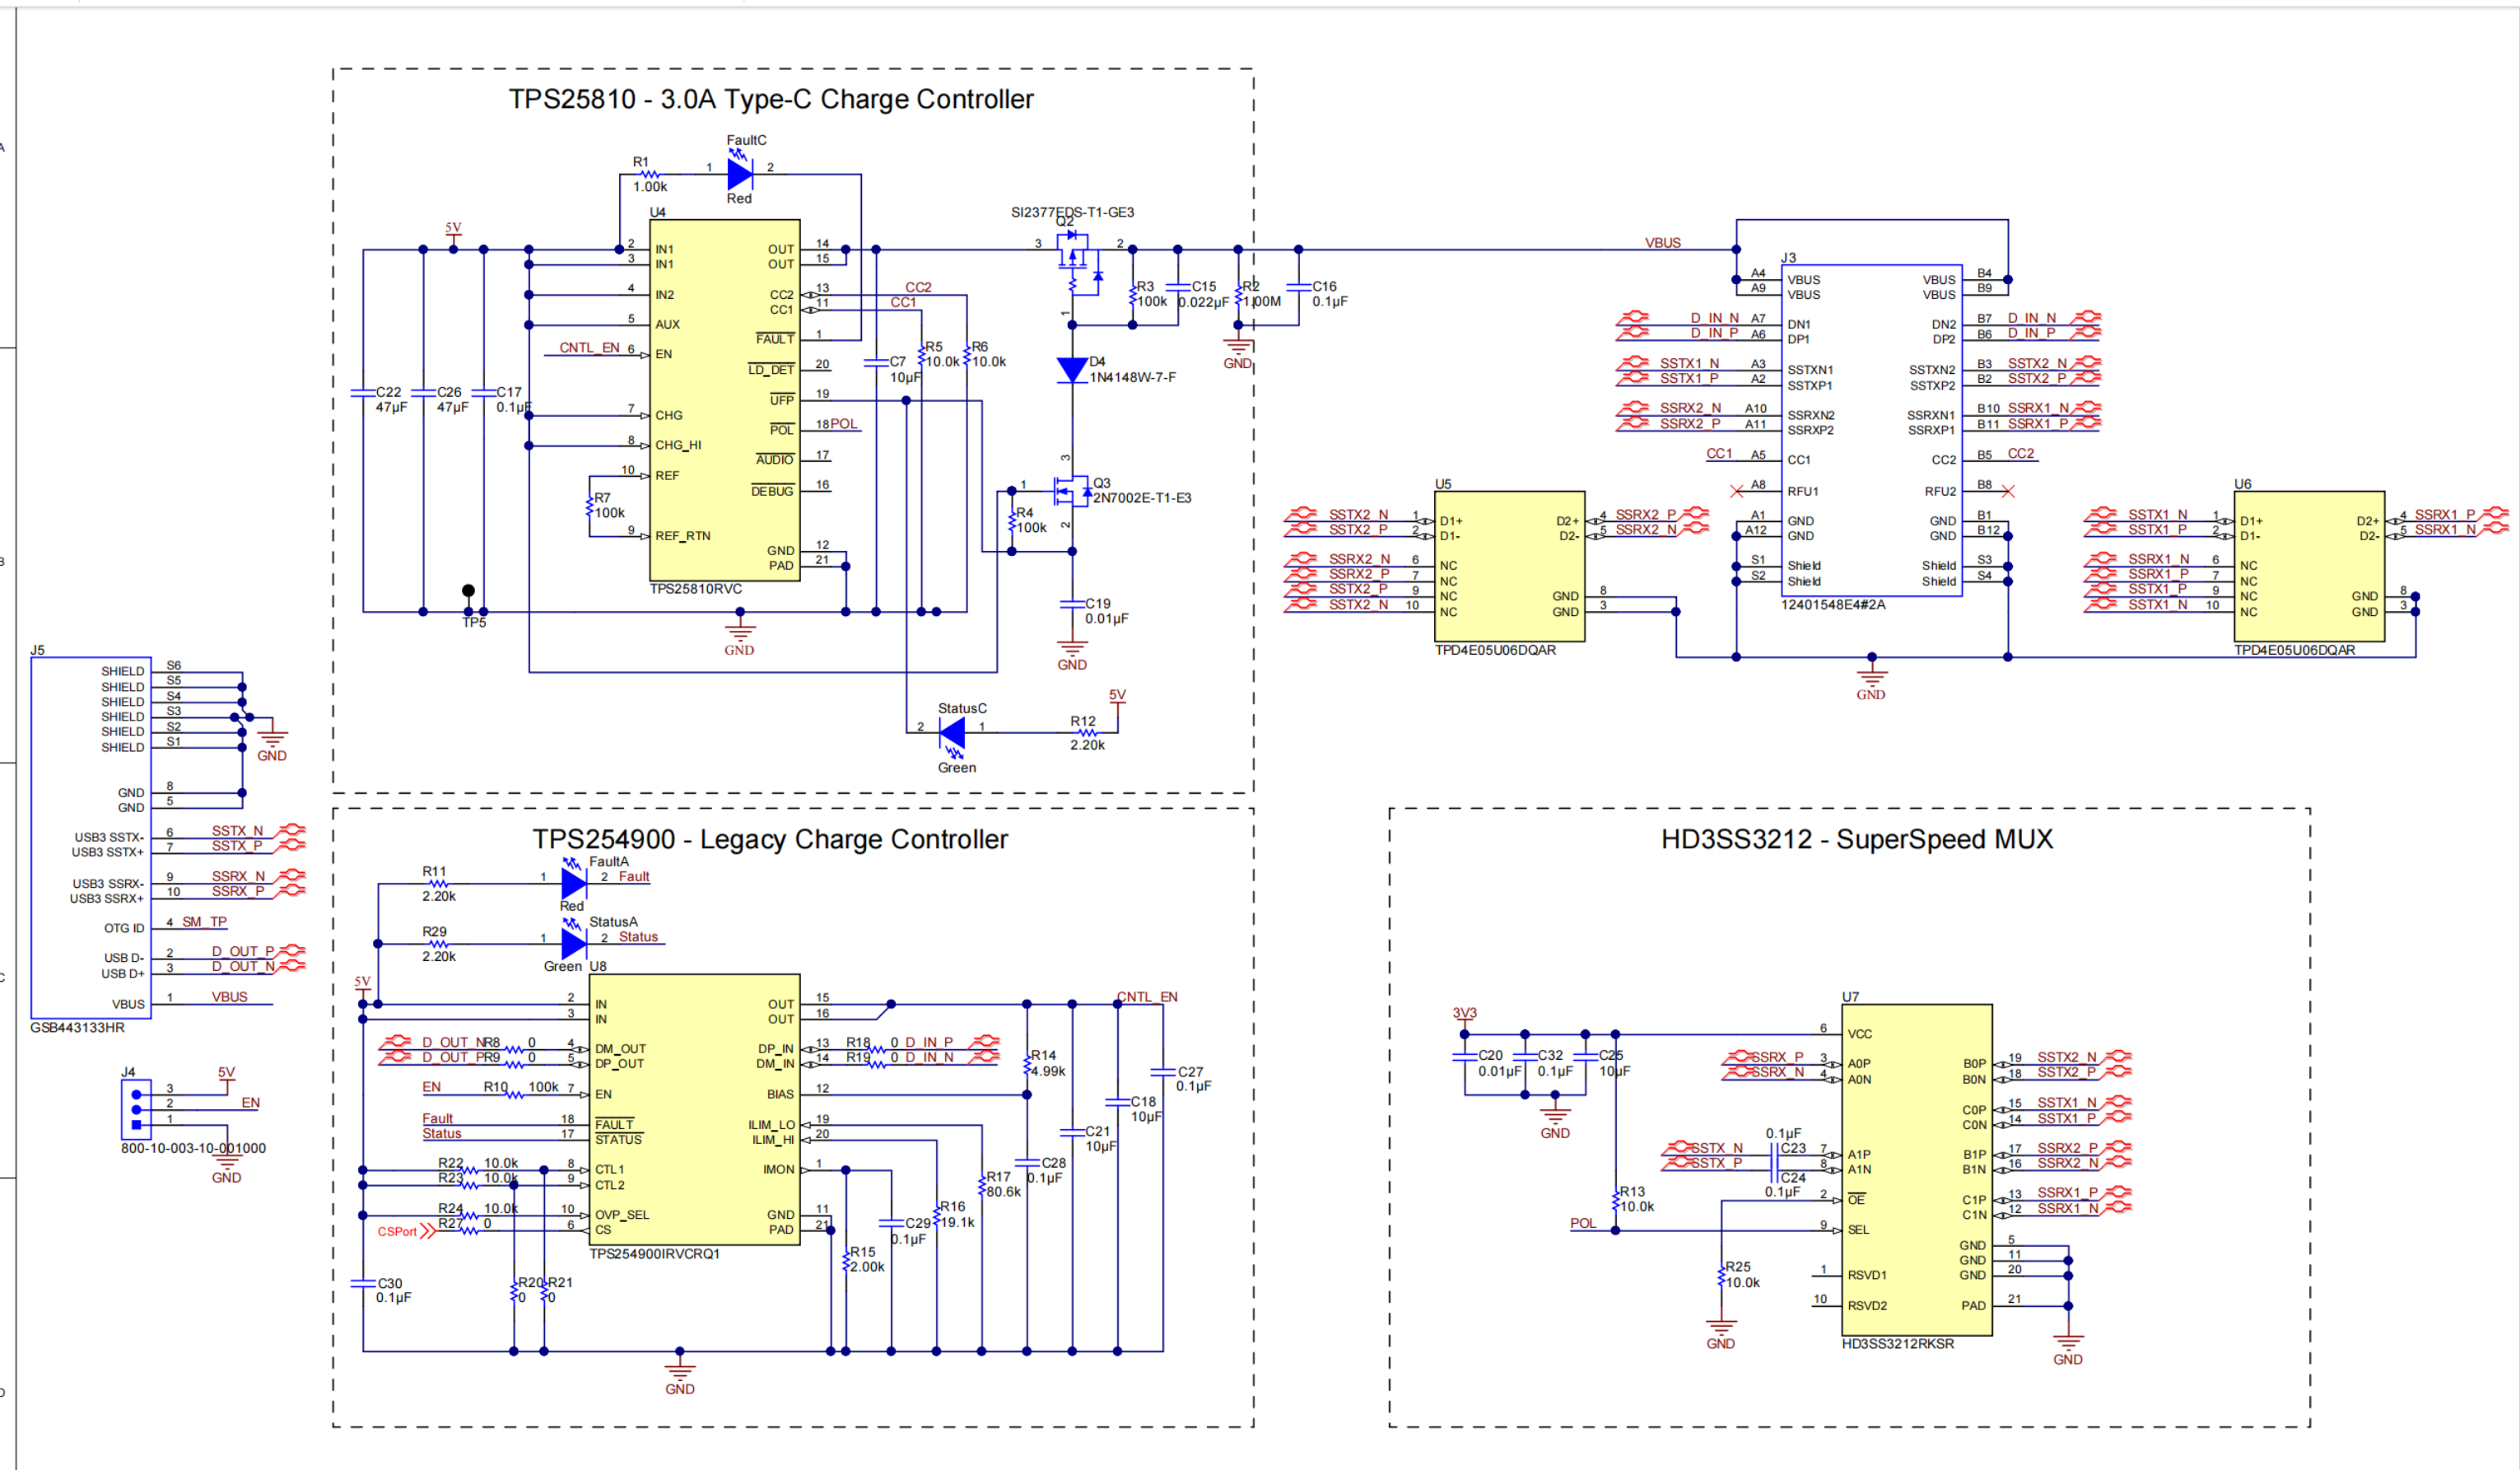2520x1470 pixels.
Task: Click the TPS25810 Type-C Charge Controller title
Action: (x=771, y=99)
